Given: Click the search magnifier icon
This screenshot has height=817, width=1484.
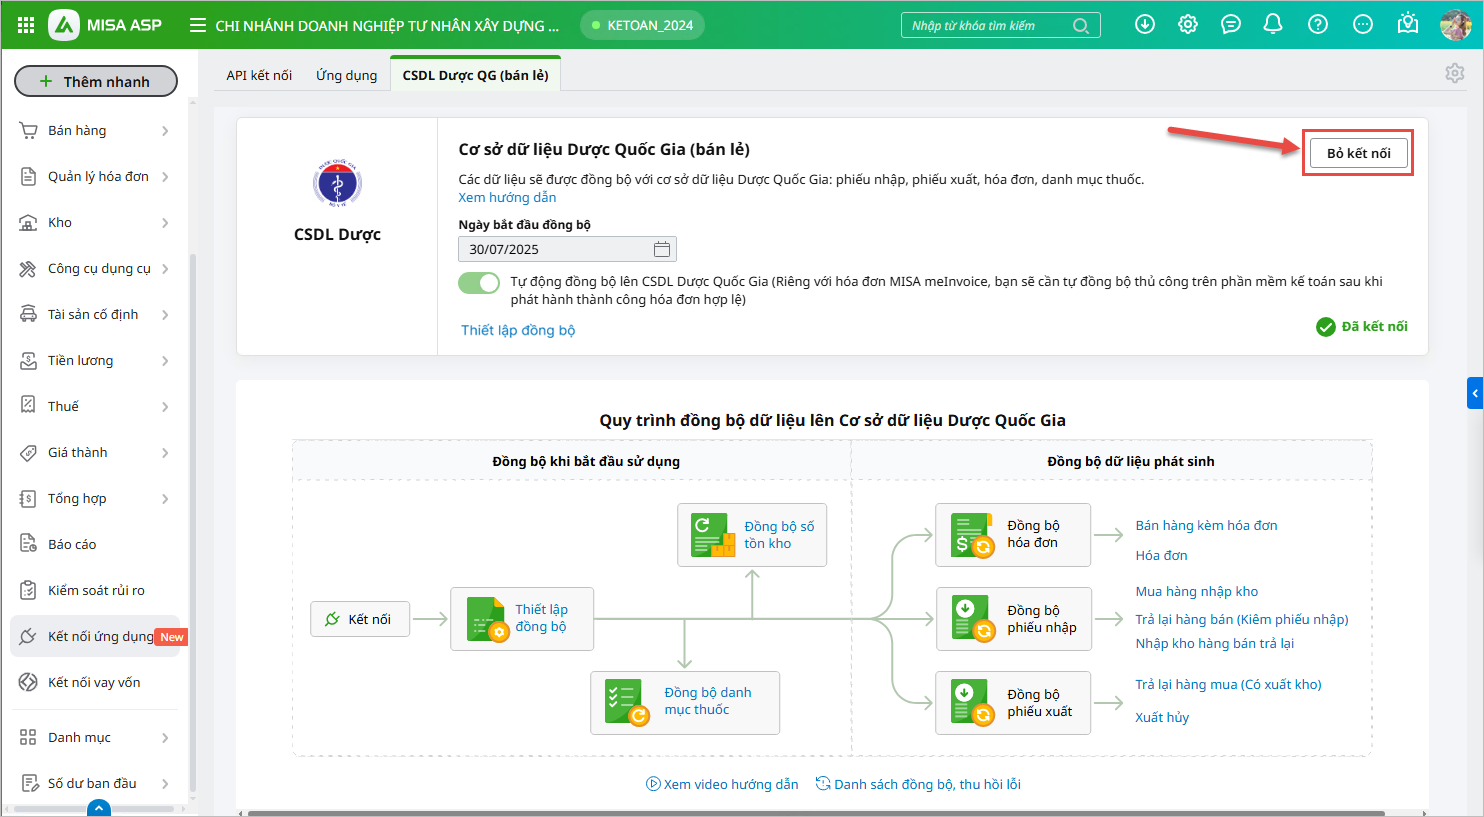Looking at the screenshot, I should (1081, 26).
